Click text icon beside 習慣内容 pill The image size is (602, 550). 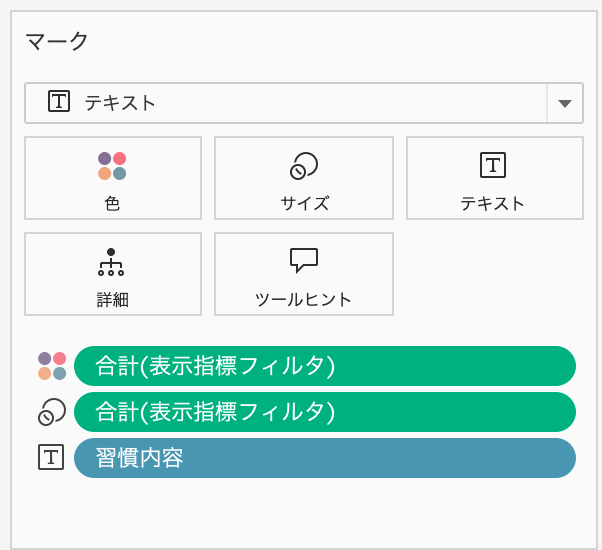[x=51, y=457]
